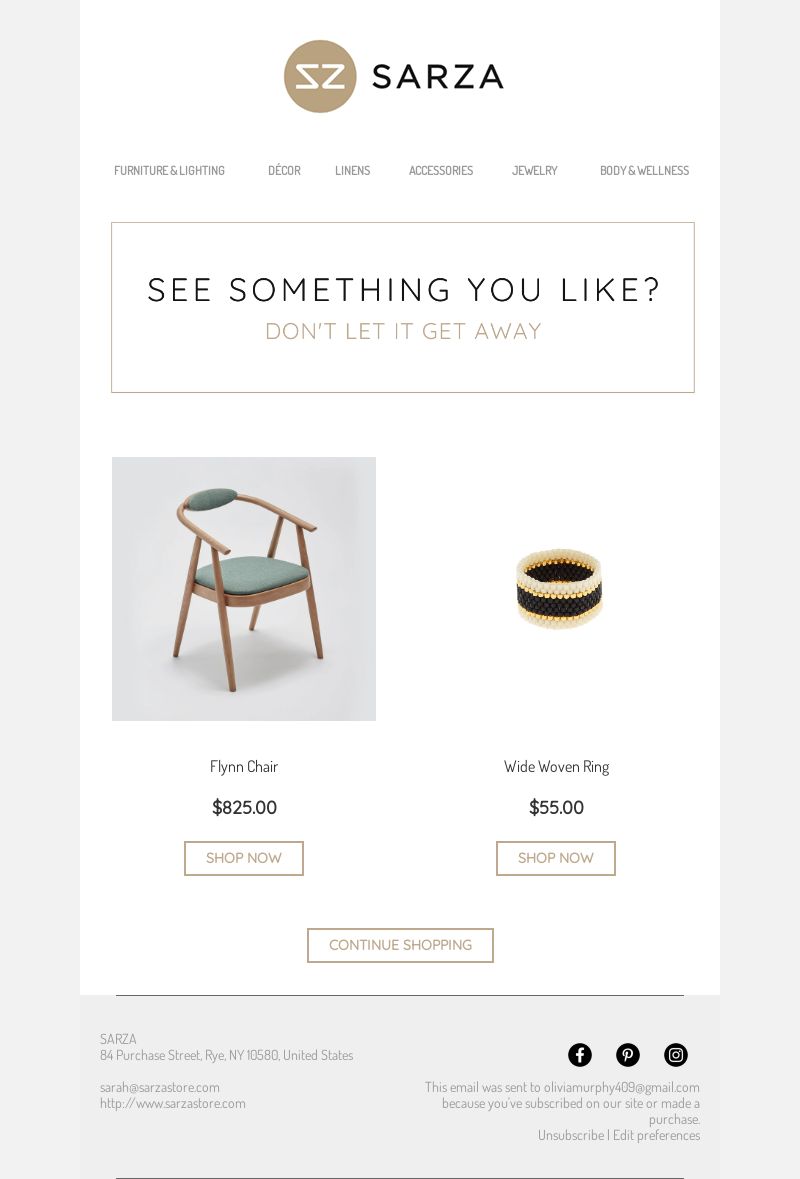Open Body & Wellness category
Viewport: 800px width, 1179px height.
click(644, 171)
